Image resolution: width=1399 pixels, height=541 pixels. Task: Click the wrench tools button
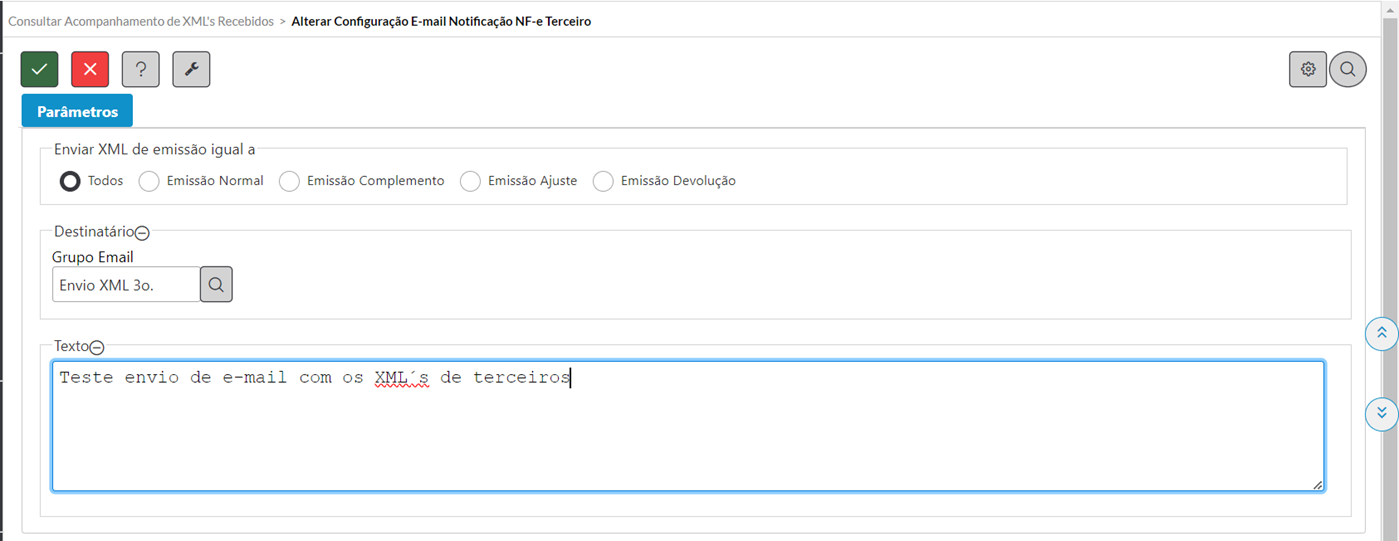[191, 69]
